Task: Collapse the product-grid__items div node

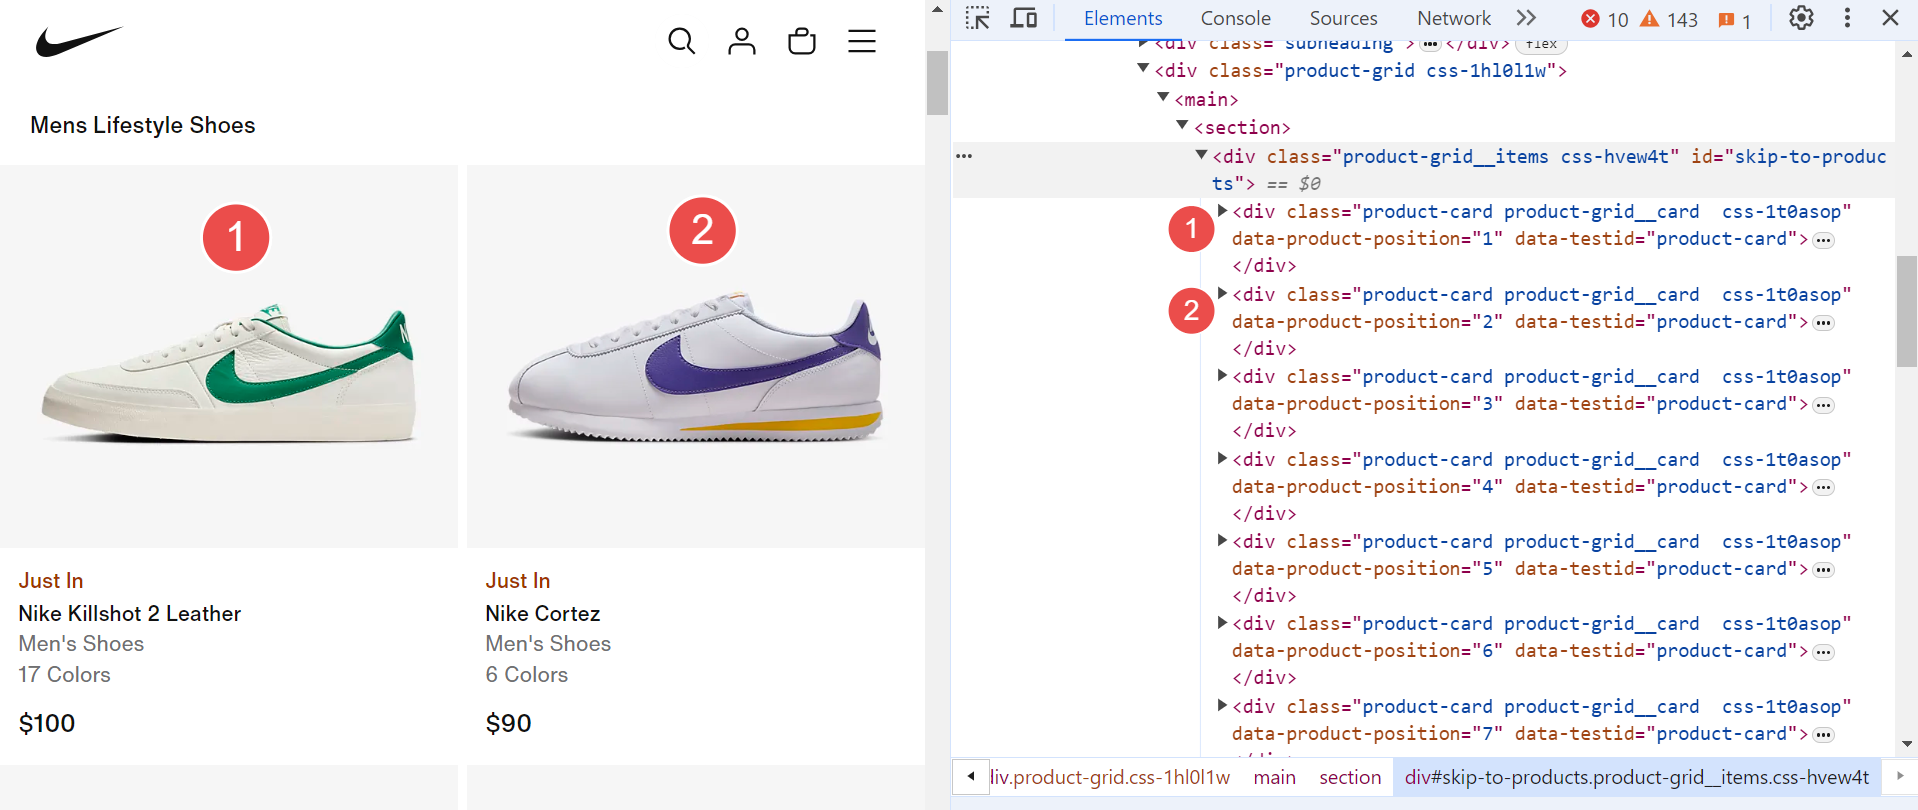Action: [1202, 154]
